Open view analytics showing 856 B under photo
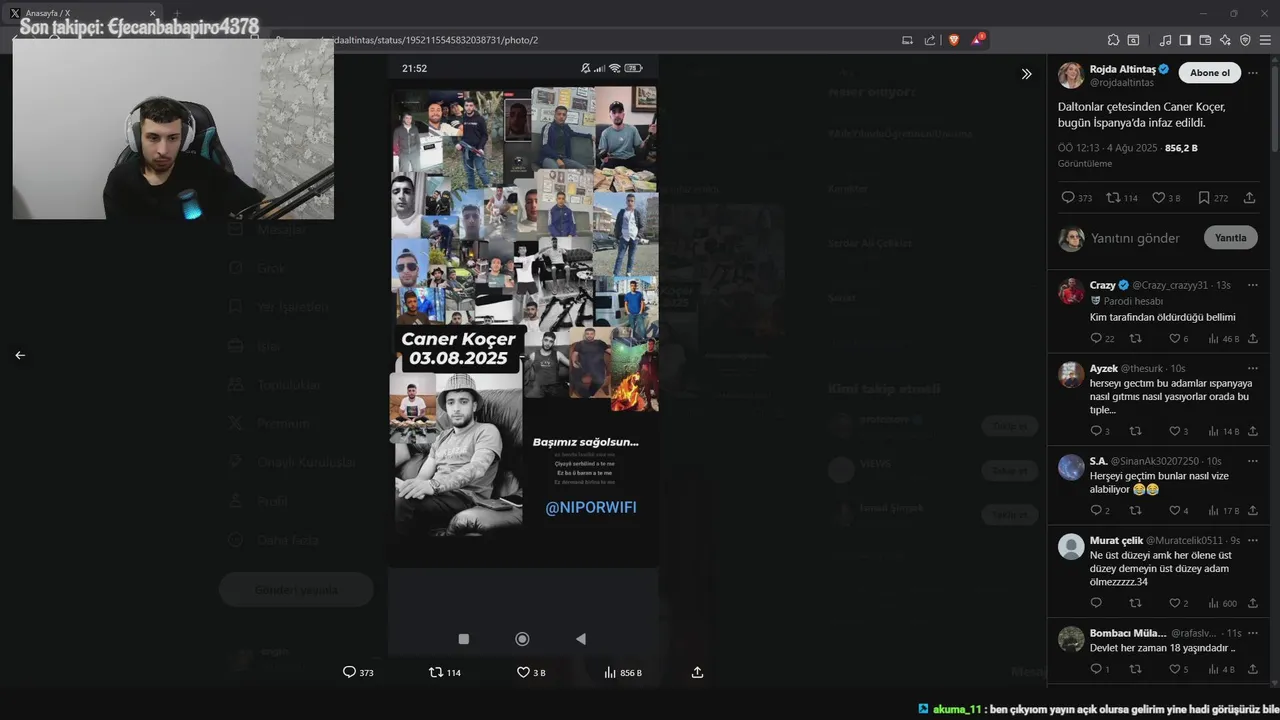1280x720 pixels. pyautogui.click(x=623, y=673)
